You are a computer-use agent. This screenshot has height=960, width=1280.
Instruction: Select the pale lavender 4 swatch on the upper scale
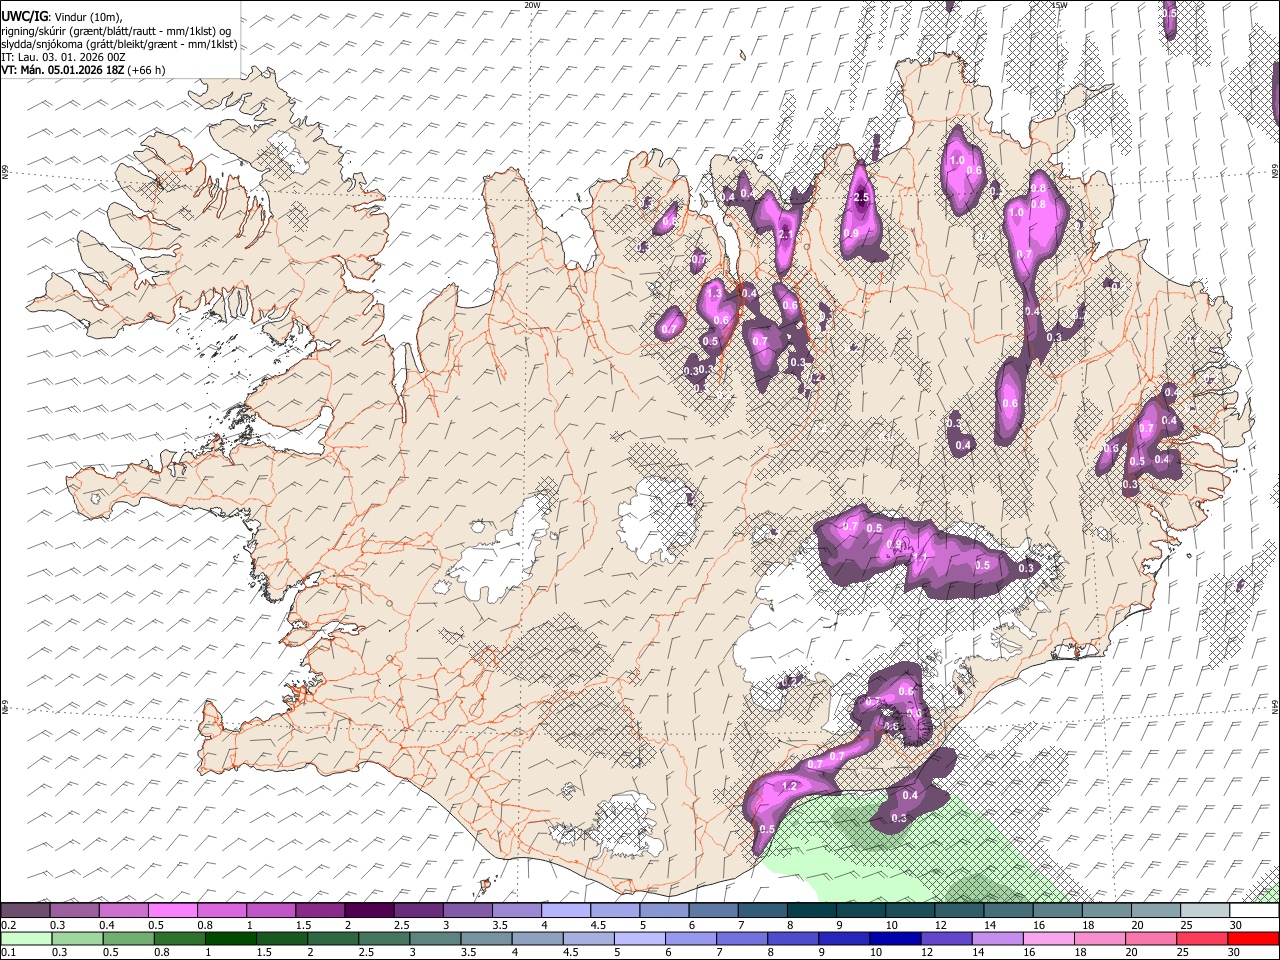[564, 911]
